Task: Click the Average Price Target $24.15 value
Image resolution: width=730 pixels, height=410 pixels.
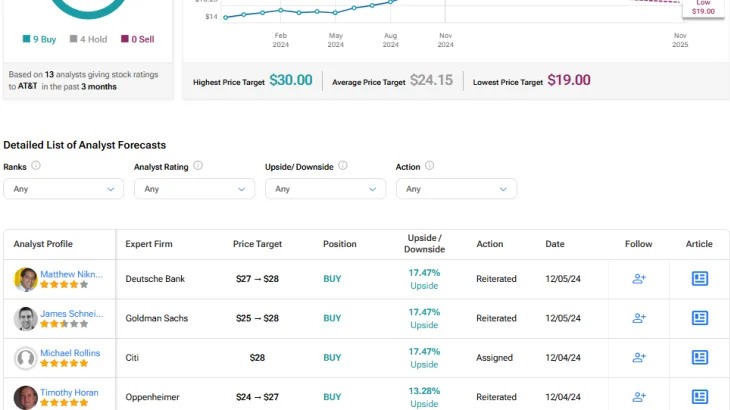Action: [432, 80]
